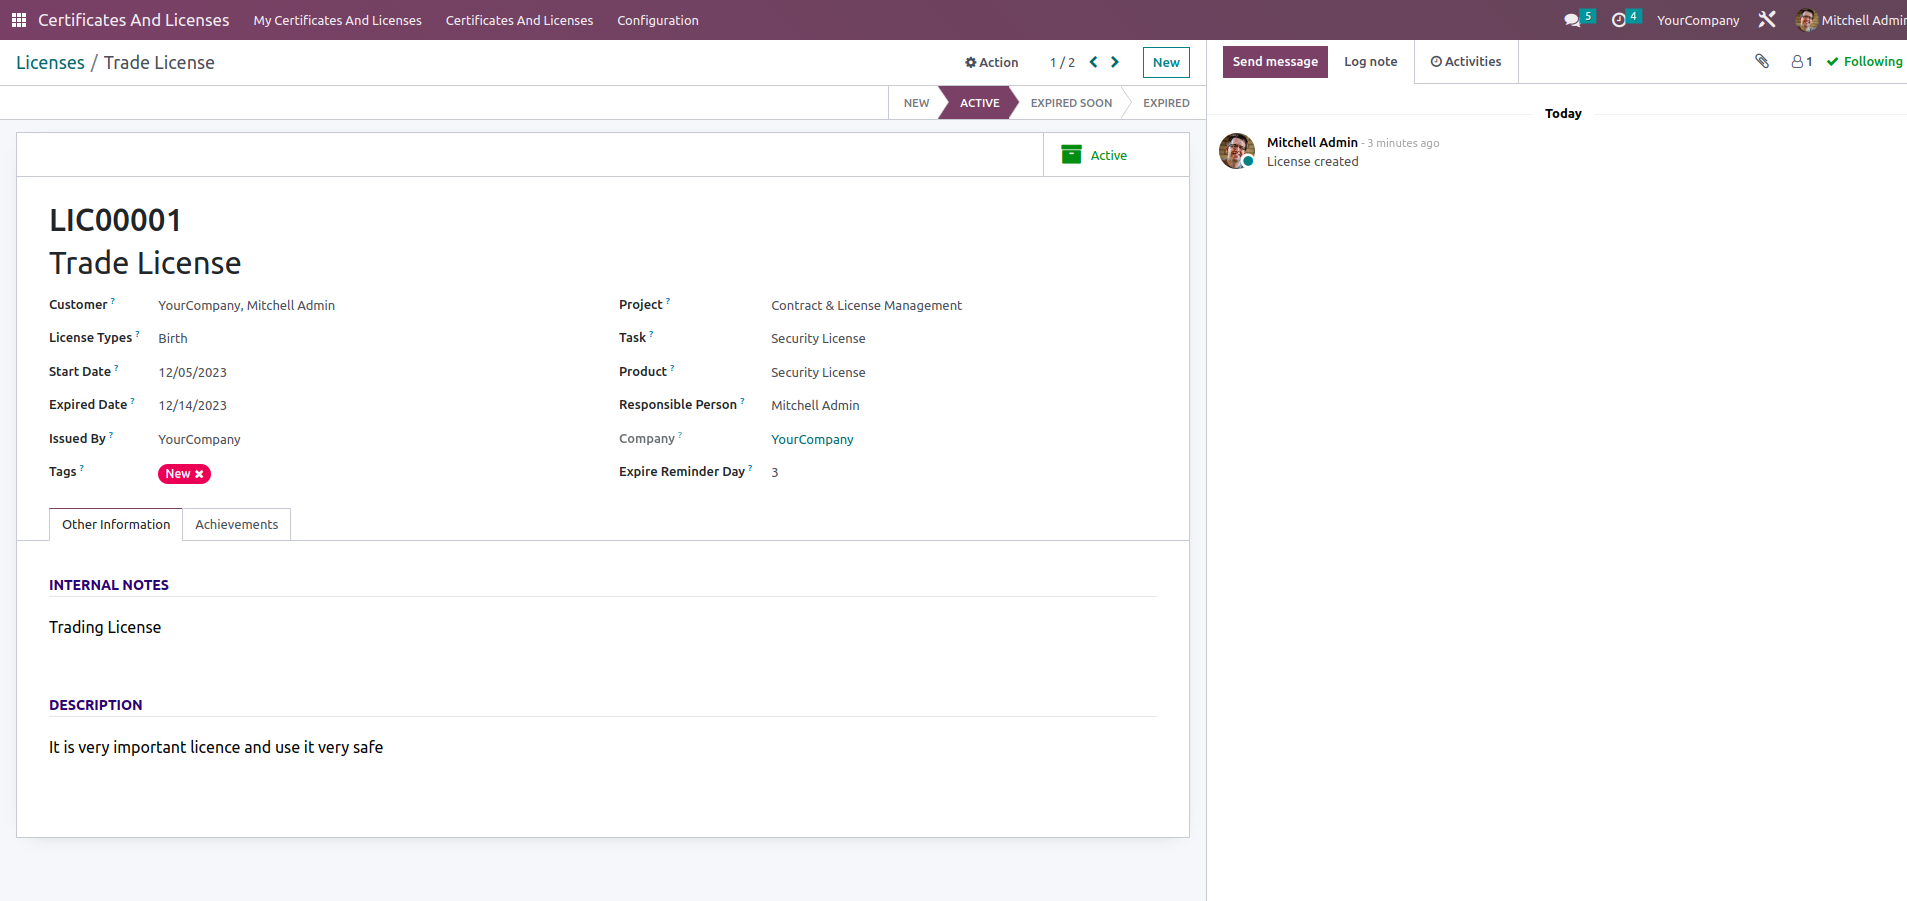Click Expired Date field 12/14/2023

(x=192, y=406)
